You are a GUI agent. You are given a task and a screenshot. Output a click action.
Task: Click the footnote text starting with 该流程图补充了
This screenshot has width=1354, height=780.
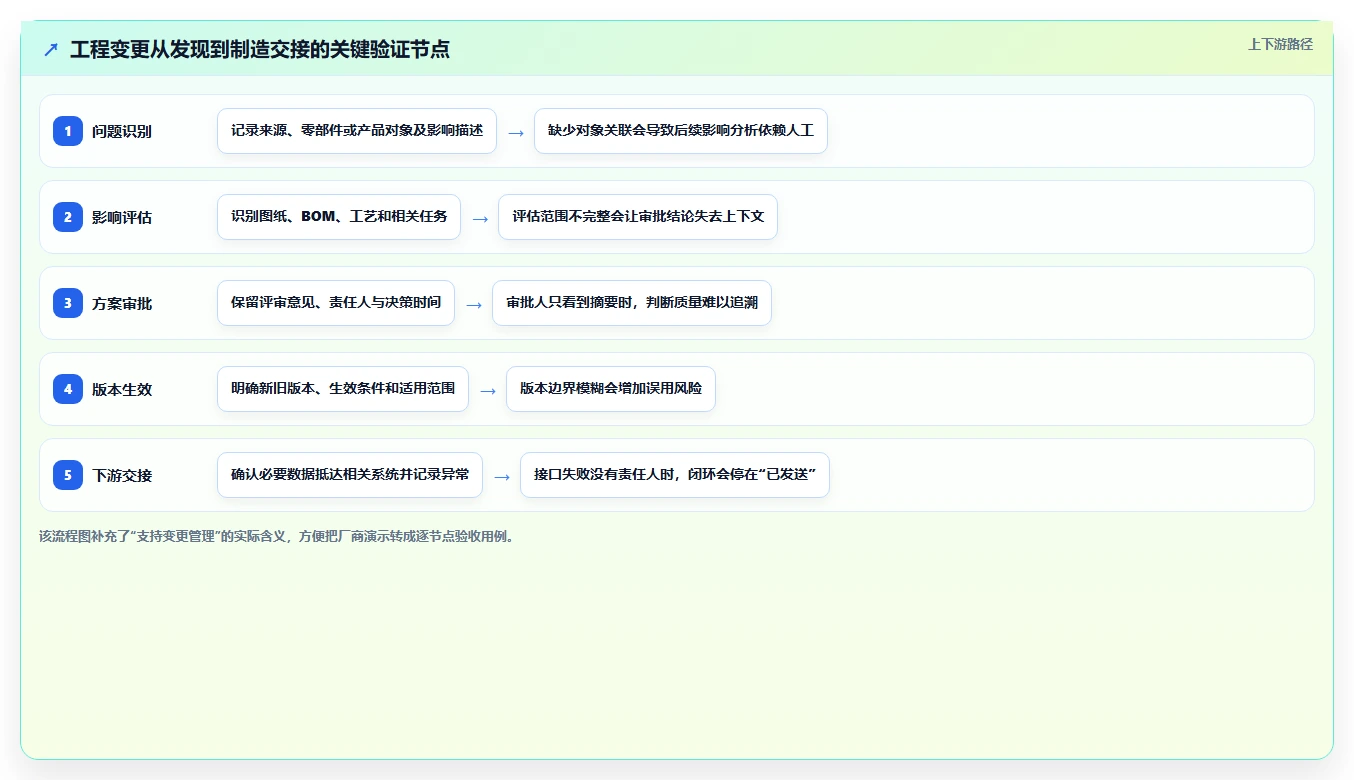[x=279, y=536]
